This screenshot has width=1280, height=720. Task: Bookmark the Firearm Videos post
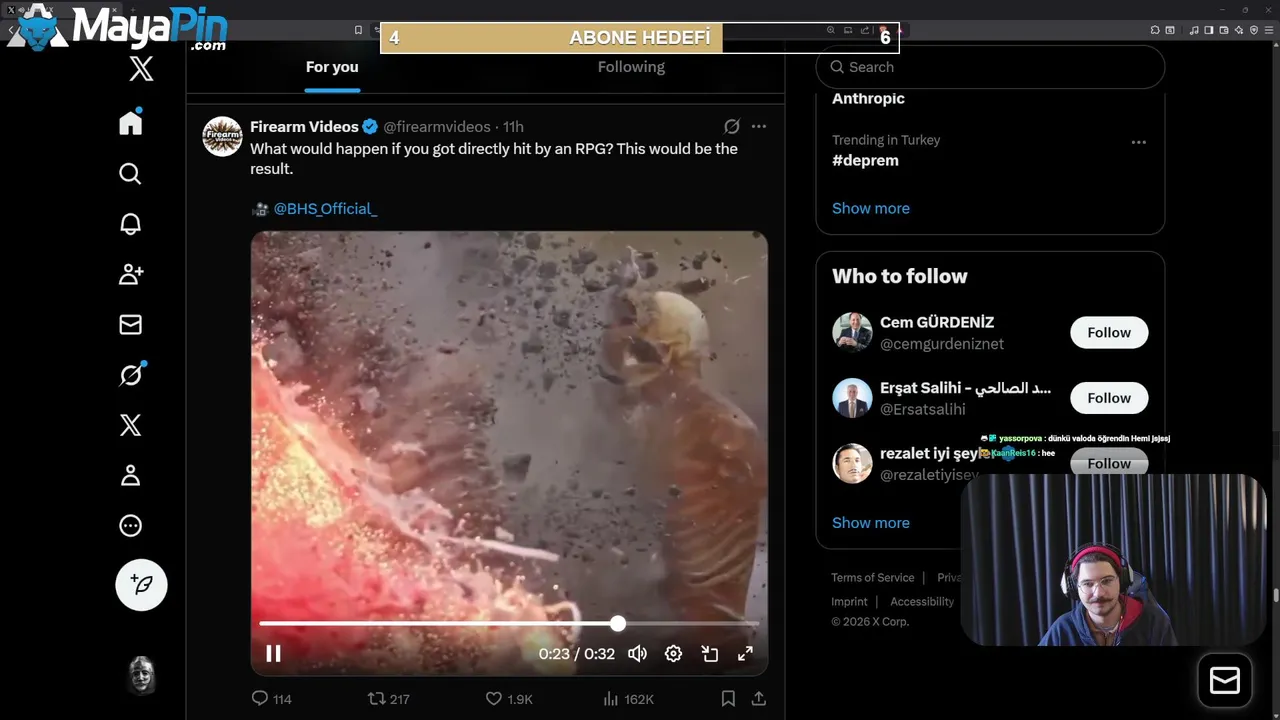(728, 699)
